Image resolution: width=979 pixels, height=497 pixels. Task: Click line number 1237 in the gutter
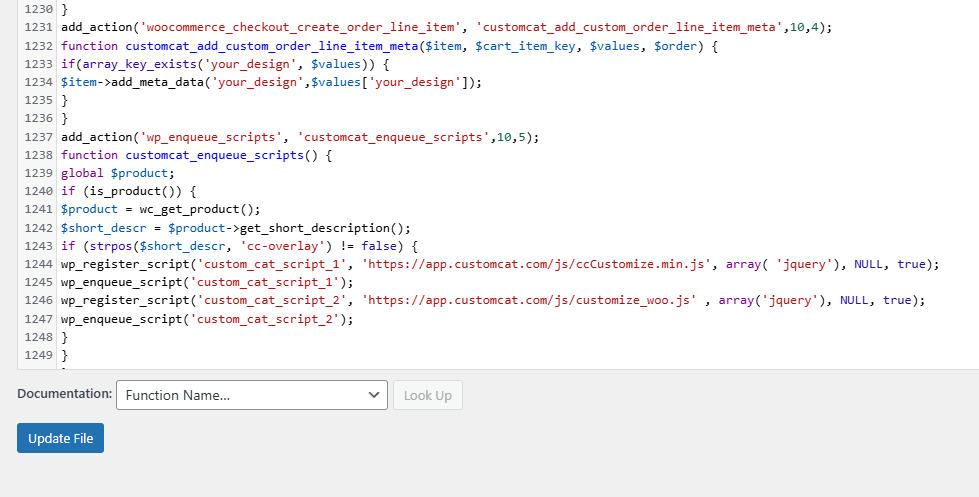click(x=38, y=137)
